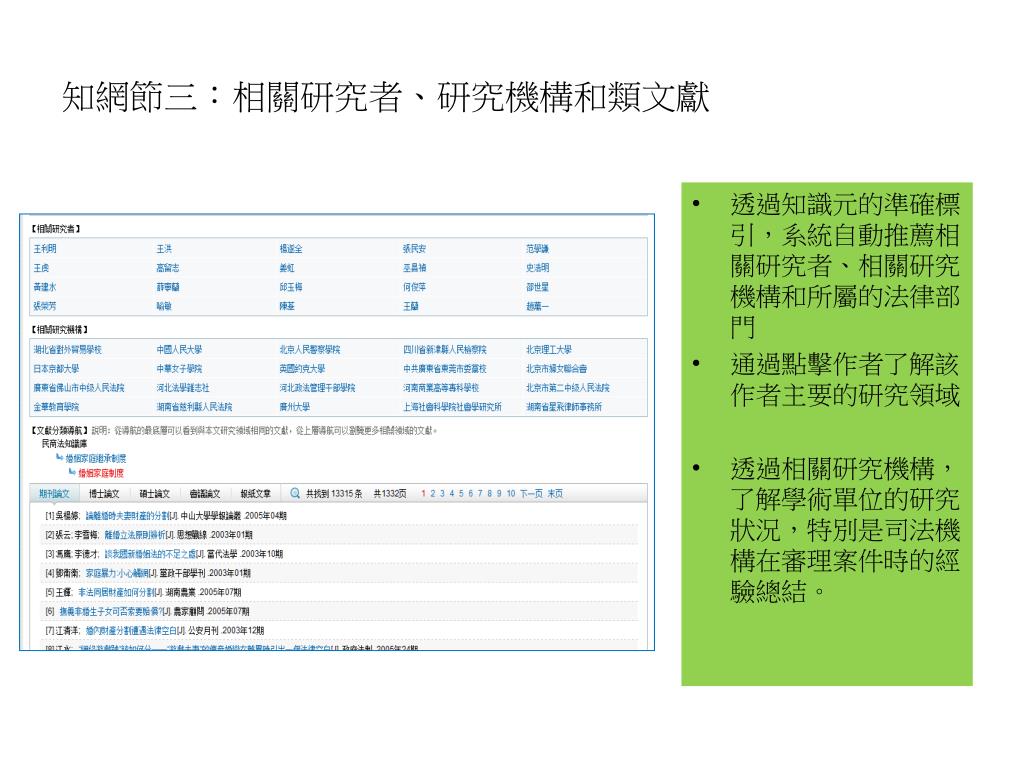Open article [2] 離婚立法原則辨析
The width and height of the screenshot is (1024, 768).
135,534
